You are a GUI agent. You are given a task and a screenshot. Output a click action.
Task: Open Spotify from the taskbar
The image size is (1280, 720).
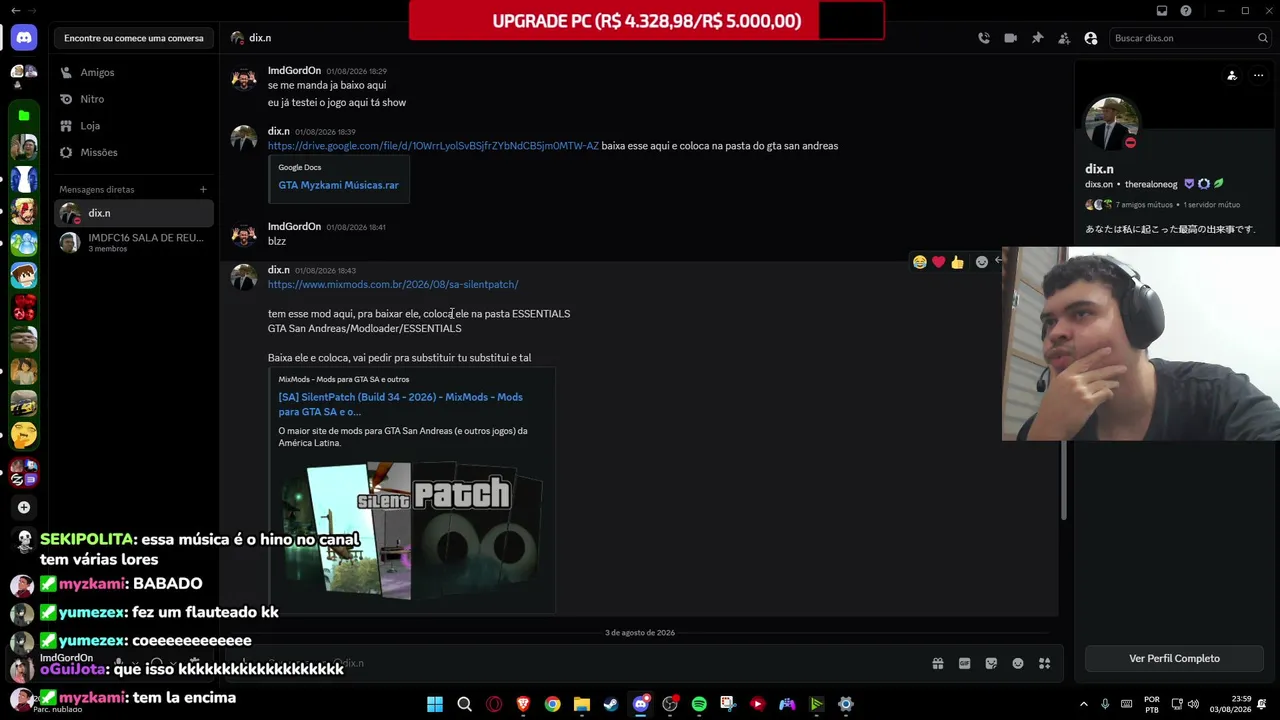[x=699, y=704]
